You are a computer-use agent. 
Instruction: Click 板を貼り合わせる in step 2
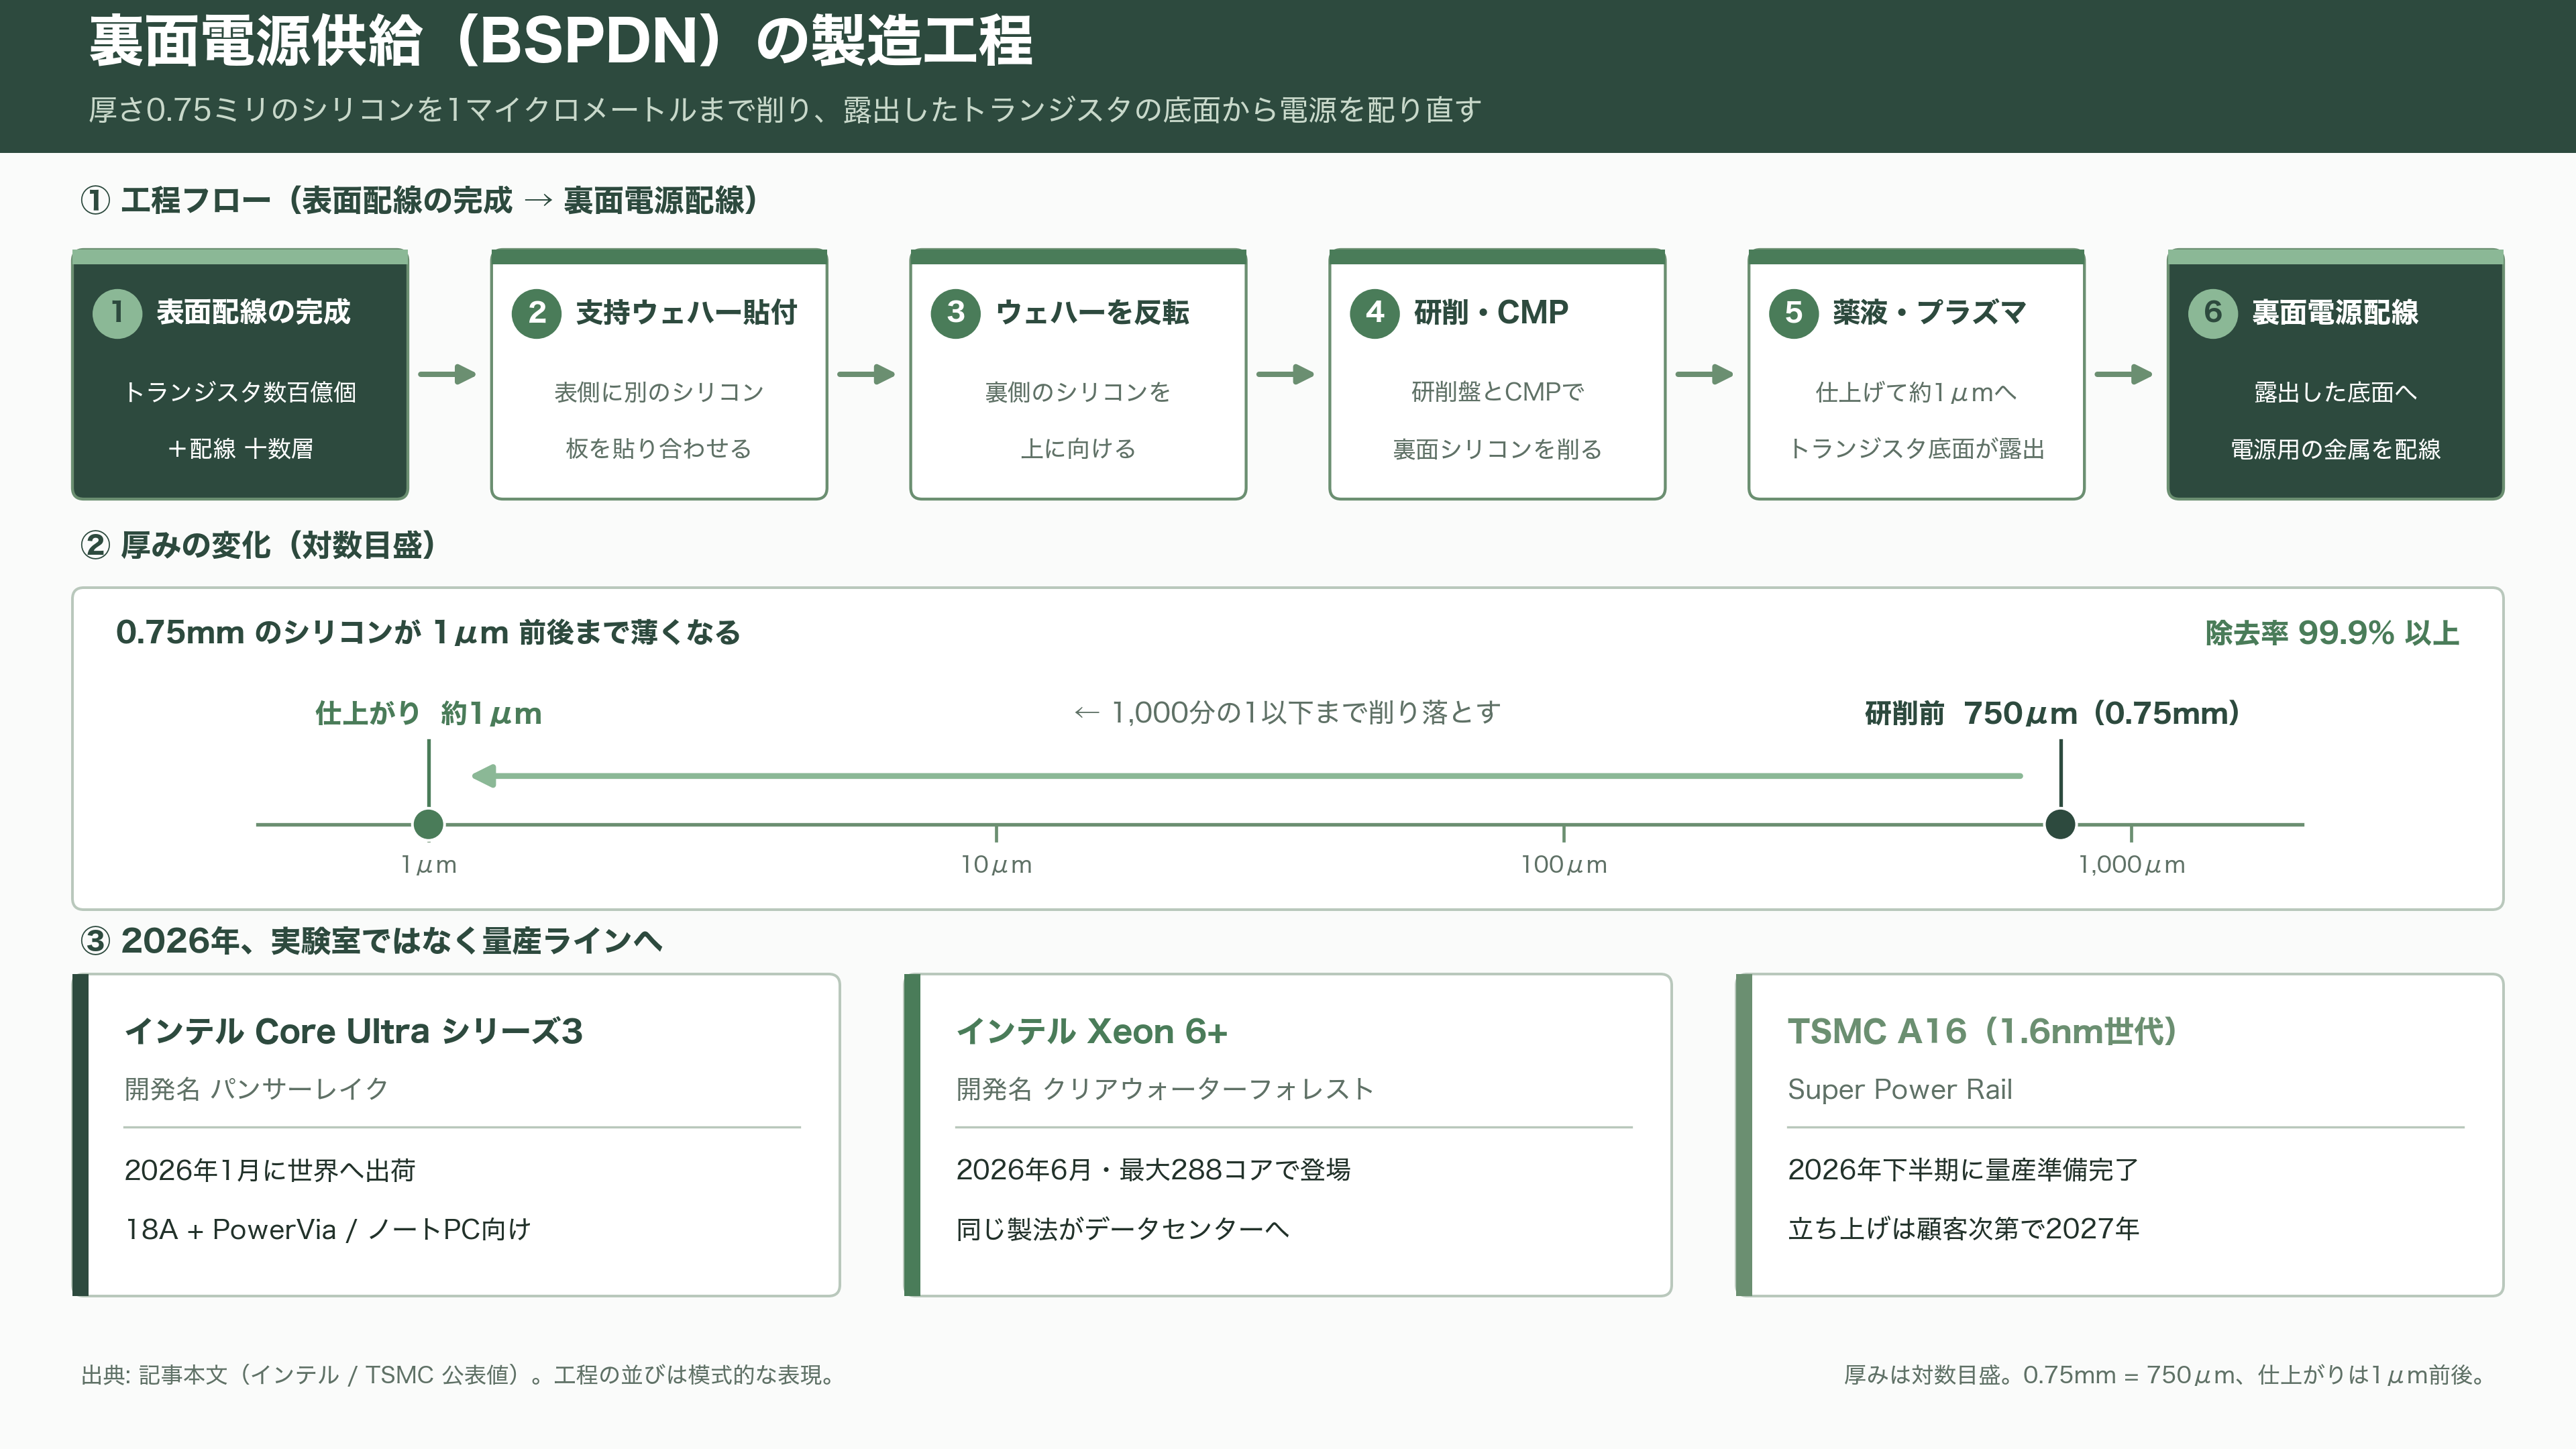tap(659, 449)
